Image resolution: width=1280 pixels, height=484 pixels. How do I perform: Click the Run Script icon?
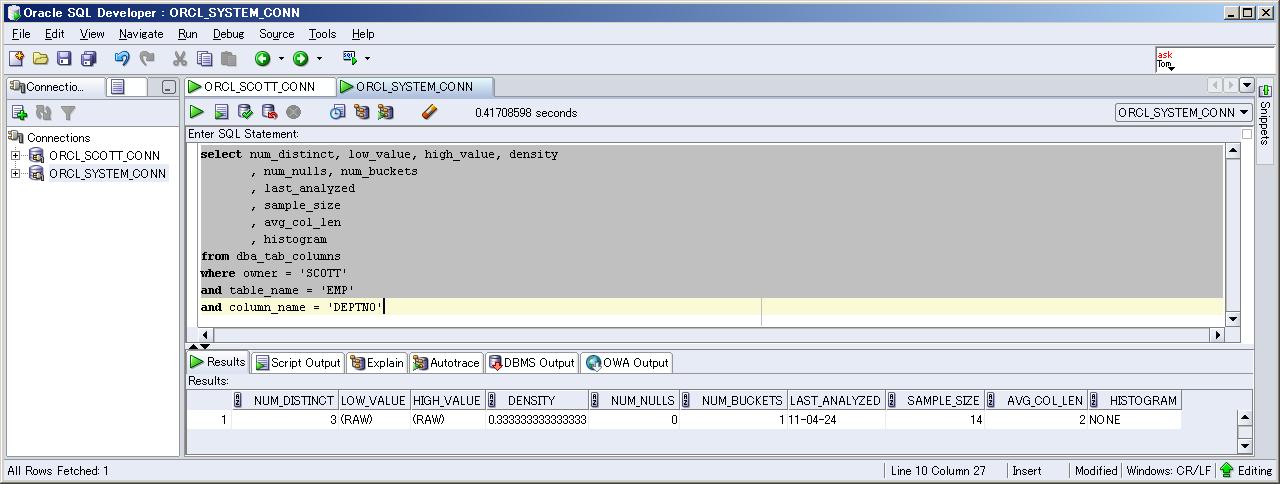click(x=221, y=112)
